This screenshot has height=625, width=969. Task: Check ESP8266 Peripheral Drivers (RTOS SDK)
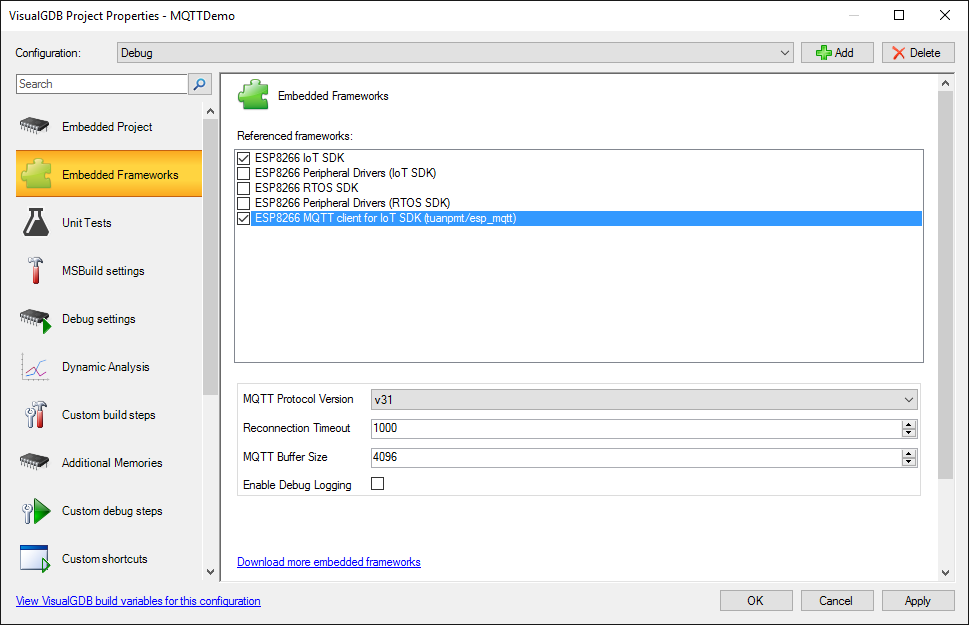point(243,203)
